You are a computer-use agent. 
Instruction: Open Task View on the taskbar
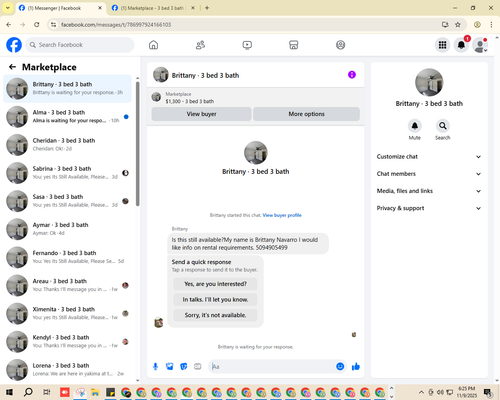point(47,392)
